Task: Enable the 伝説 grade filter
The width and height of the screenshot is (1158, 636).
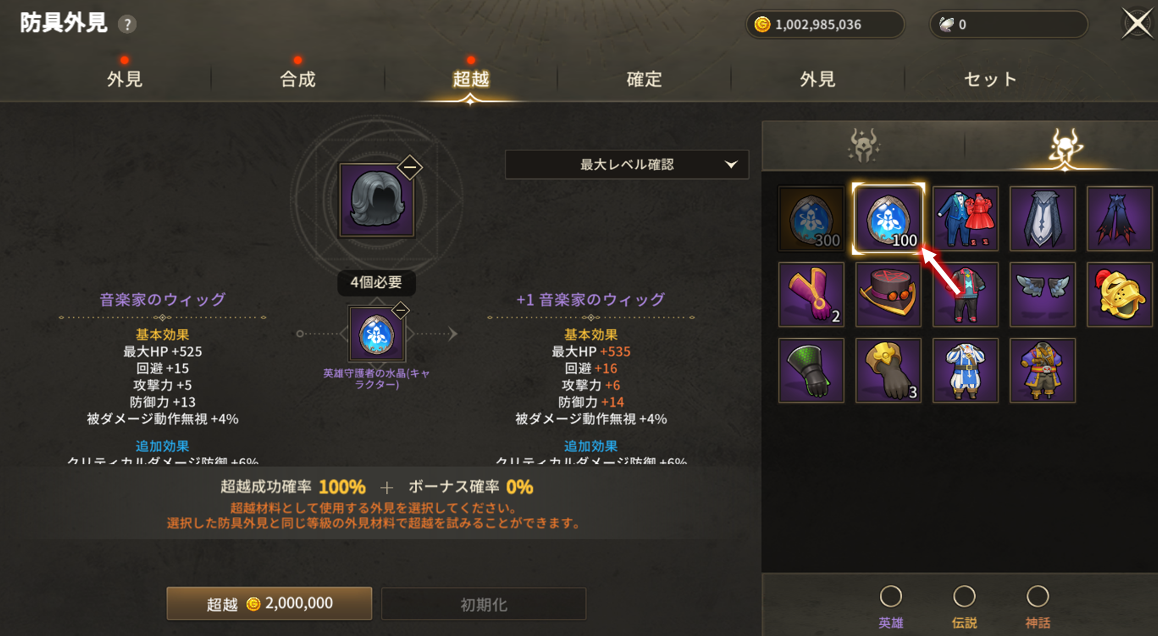Action: pos(964,596)
